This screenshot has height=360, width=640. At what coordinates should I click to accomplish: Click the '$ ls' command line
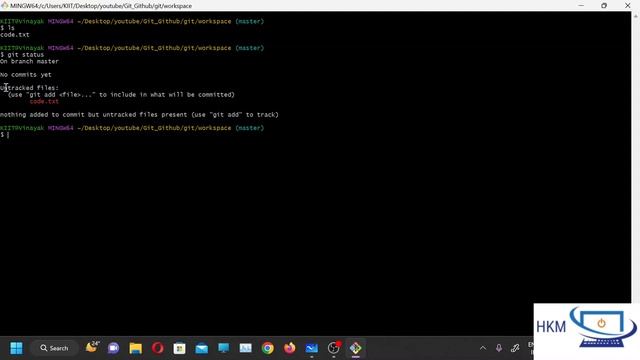point(7,28)
